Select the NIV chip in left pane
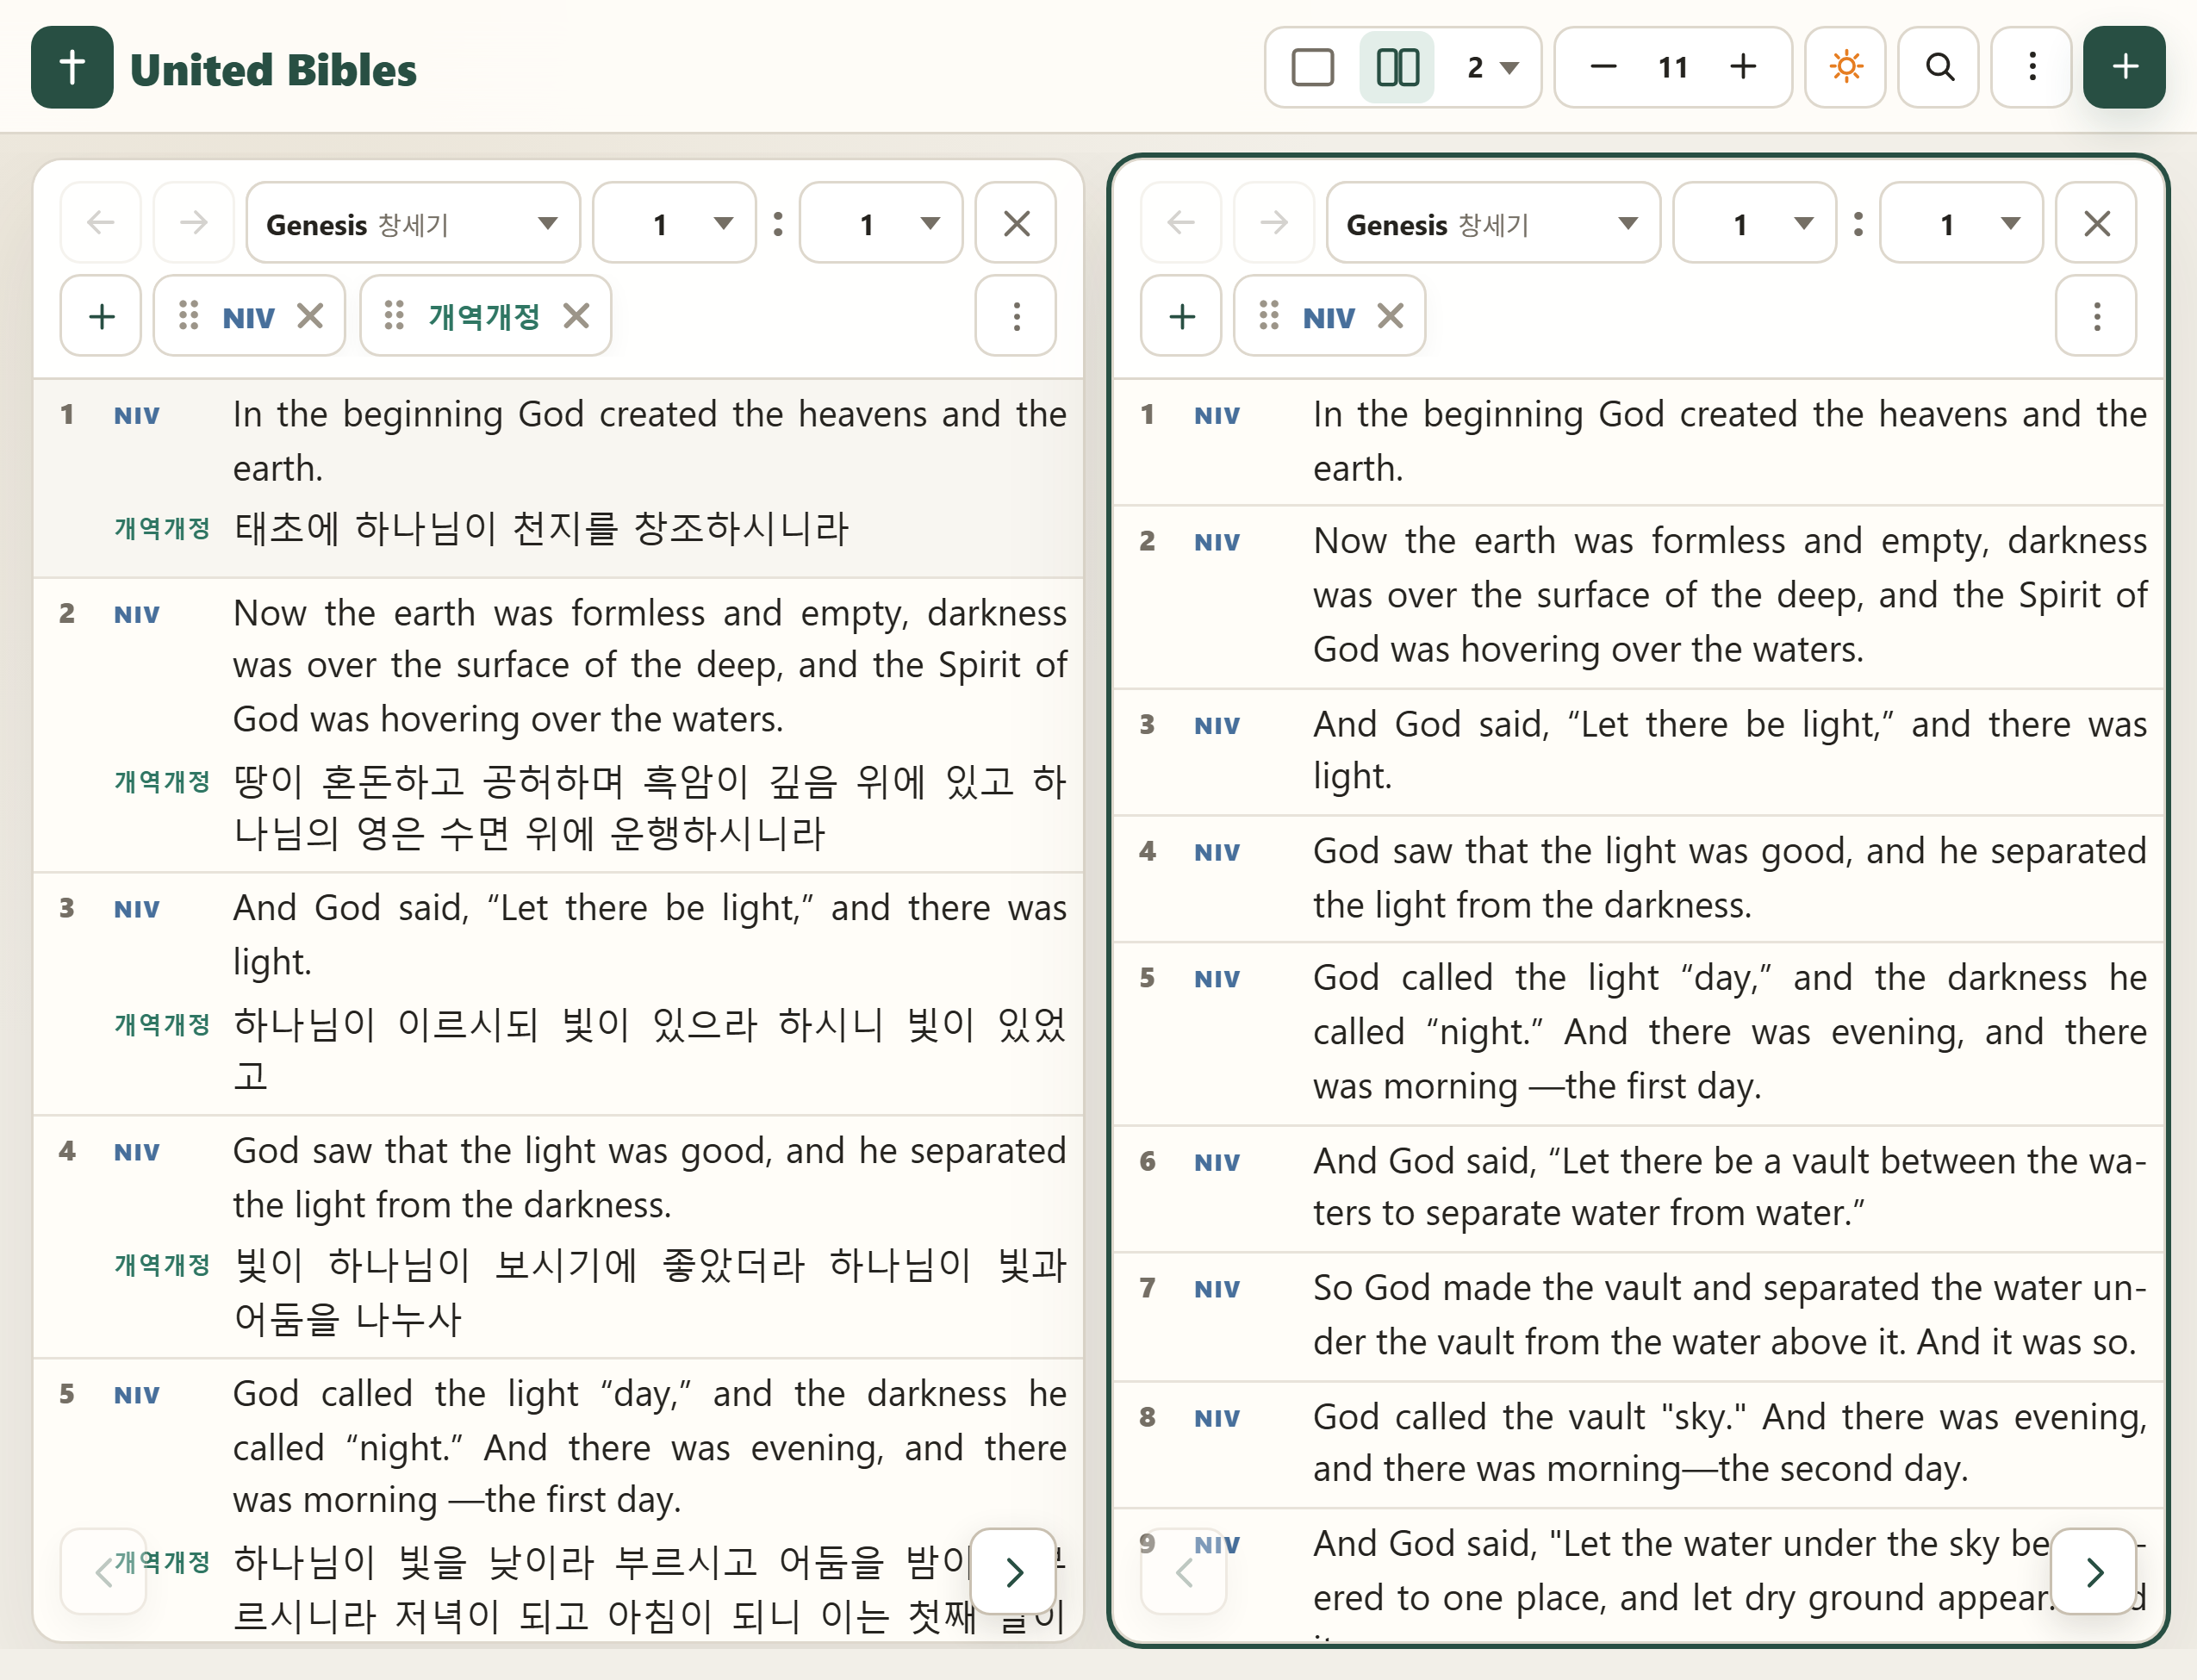The height and width of the screenshot is (1680, 2197). pos(248,316)
